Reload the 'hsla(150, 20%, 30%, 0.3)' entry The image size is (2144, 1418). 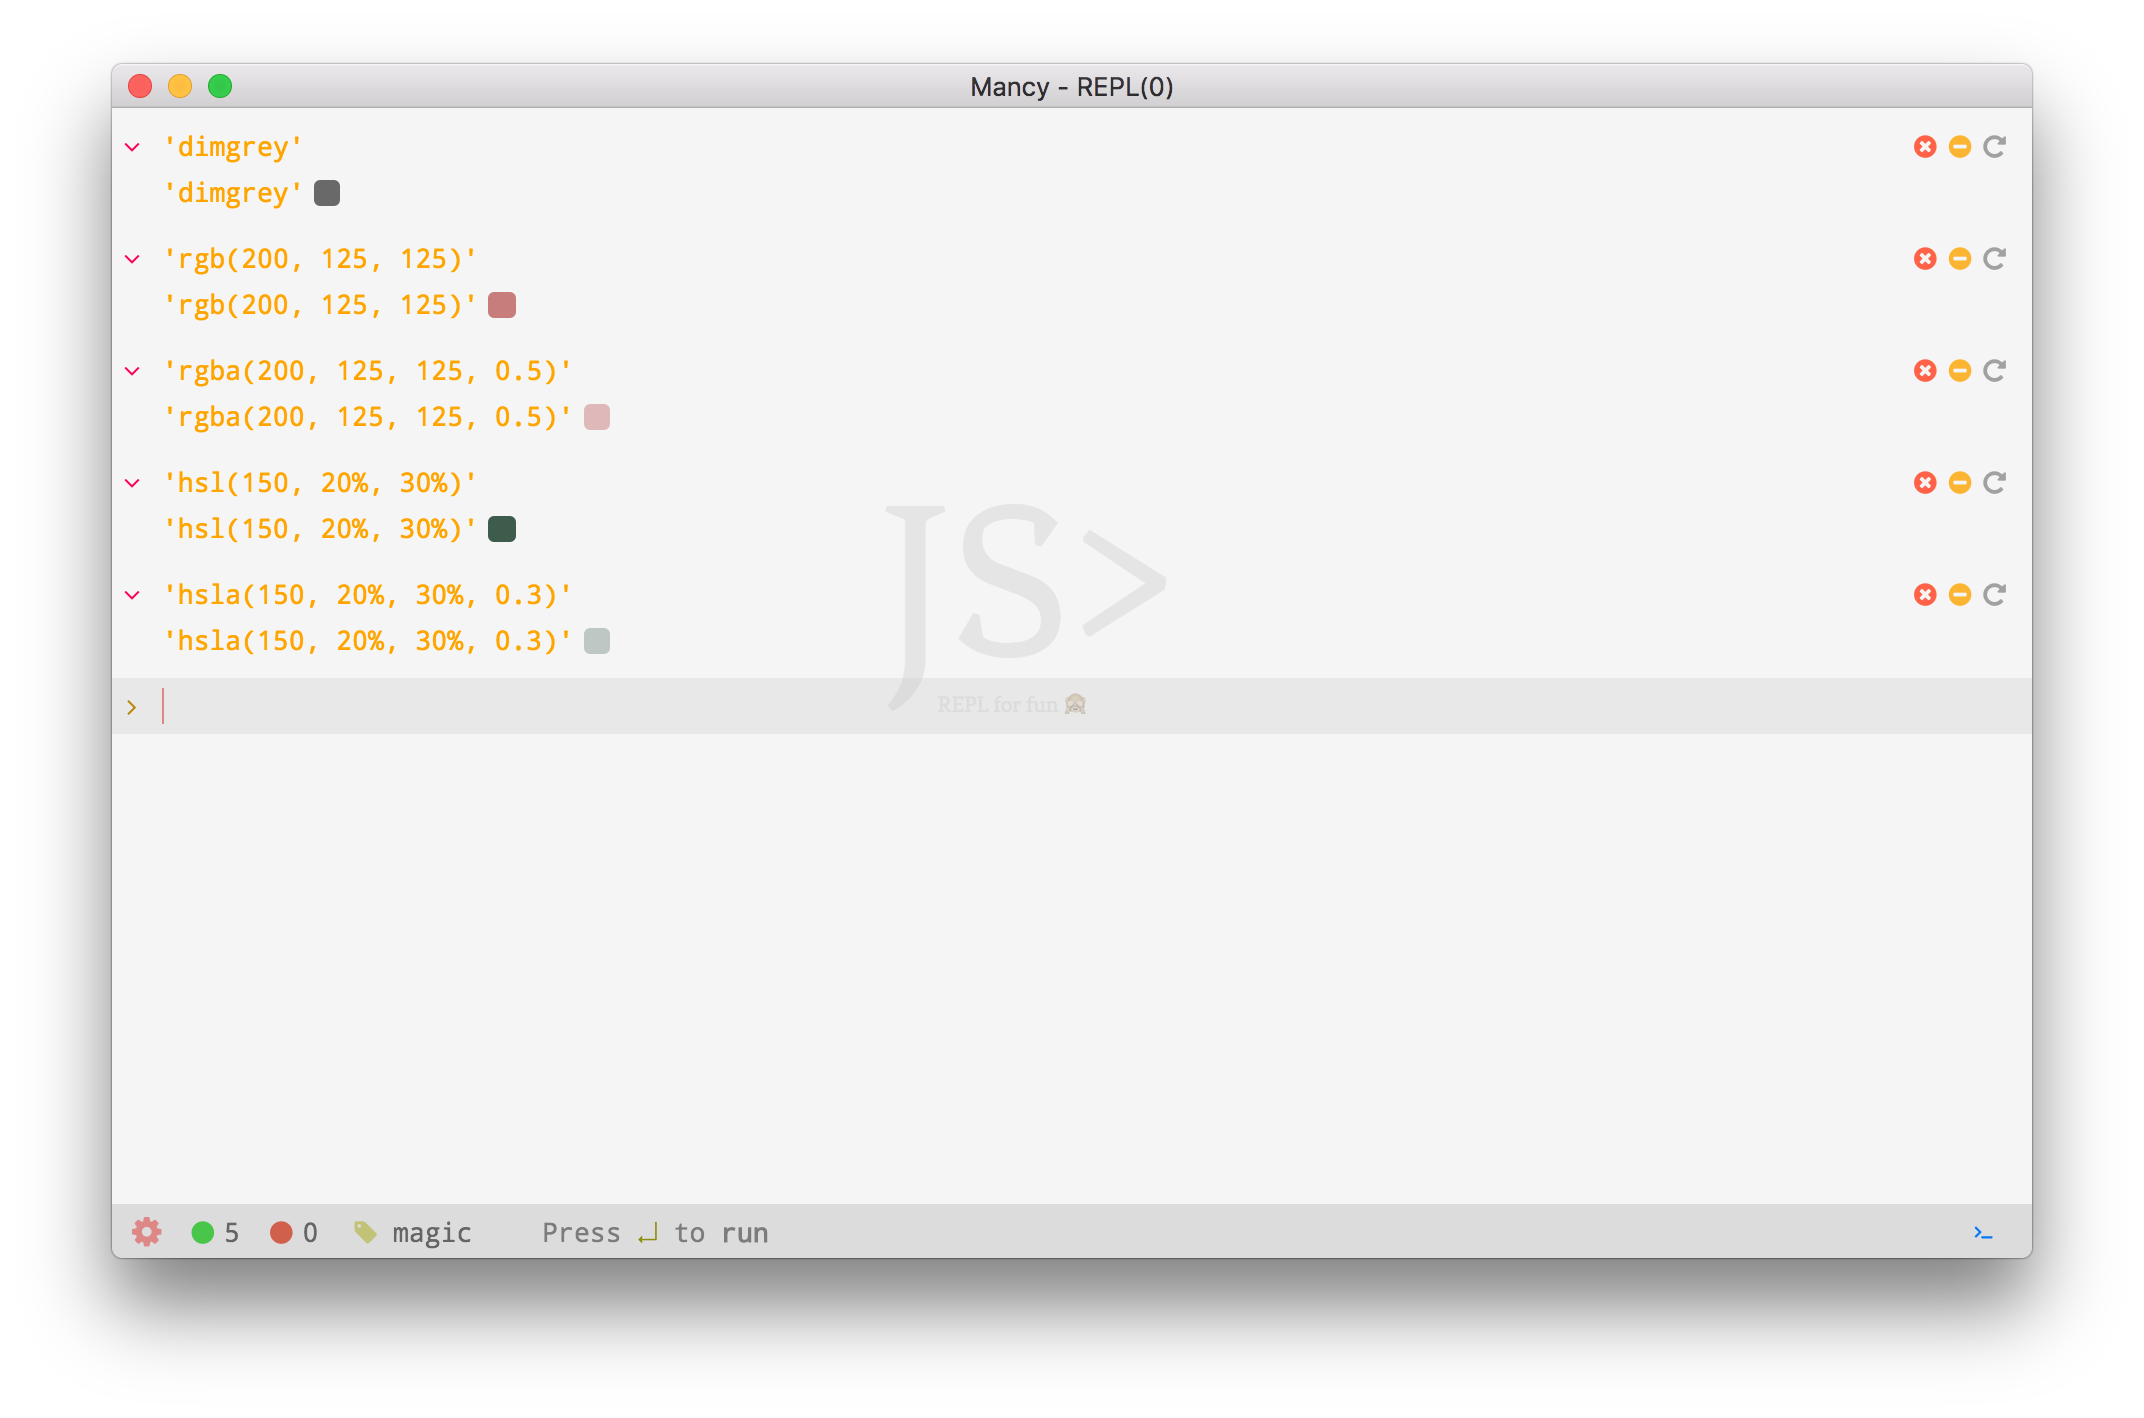coord(1994,595)
